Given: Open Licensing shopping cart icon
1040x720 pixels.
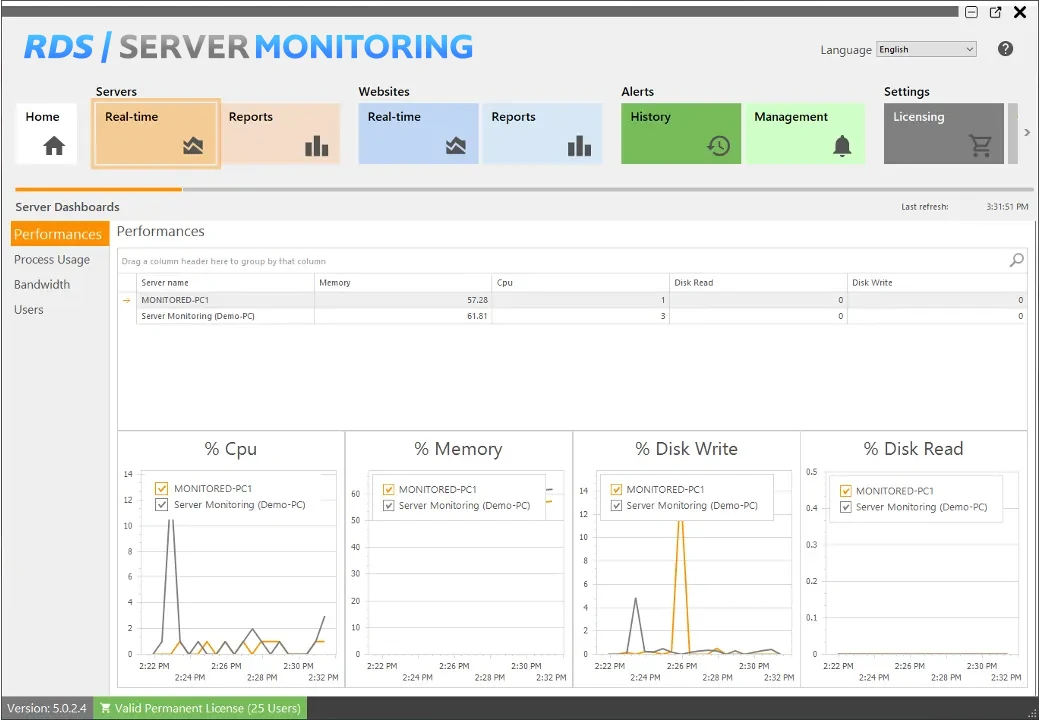Looking at the screenshot, I should [980, 146].
